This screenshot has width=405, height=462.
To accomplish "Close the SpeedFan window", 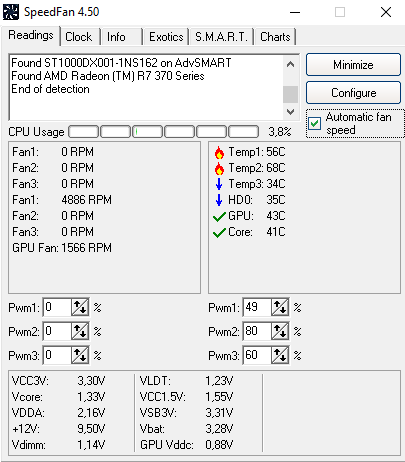I will (386, 12).
